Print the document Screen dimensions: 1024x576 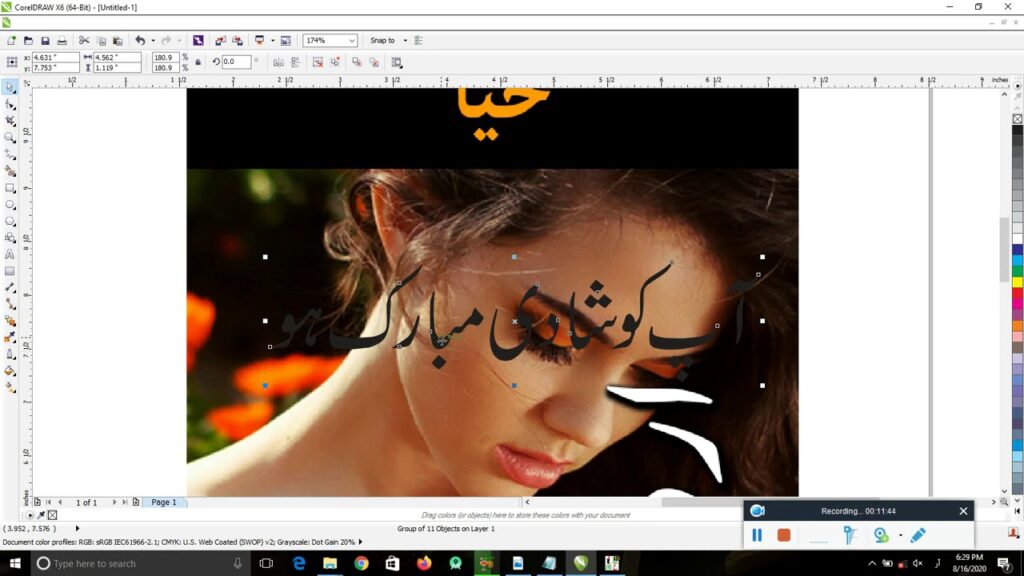62,40
